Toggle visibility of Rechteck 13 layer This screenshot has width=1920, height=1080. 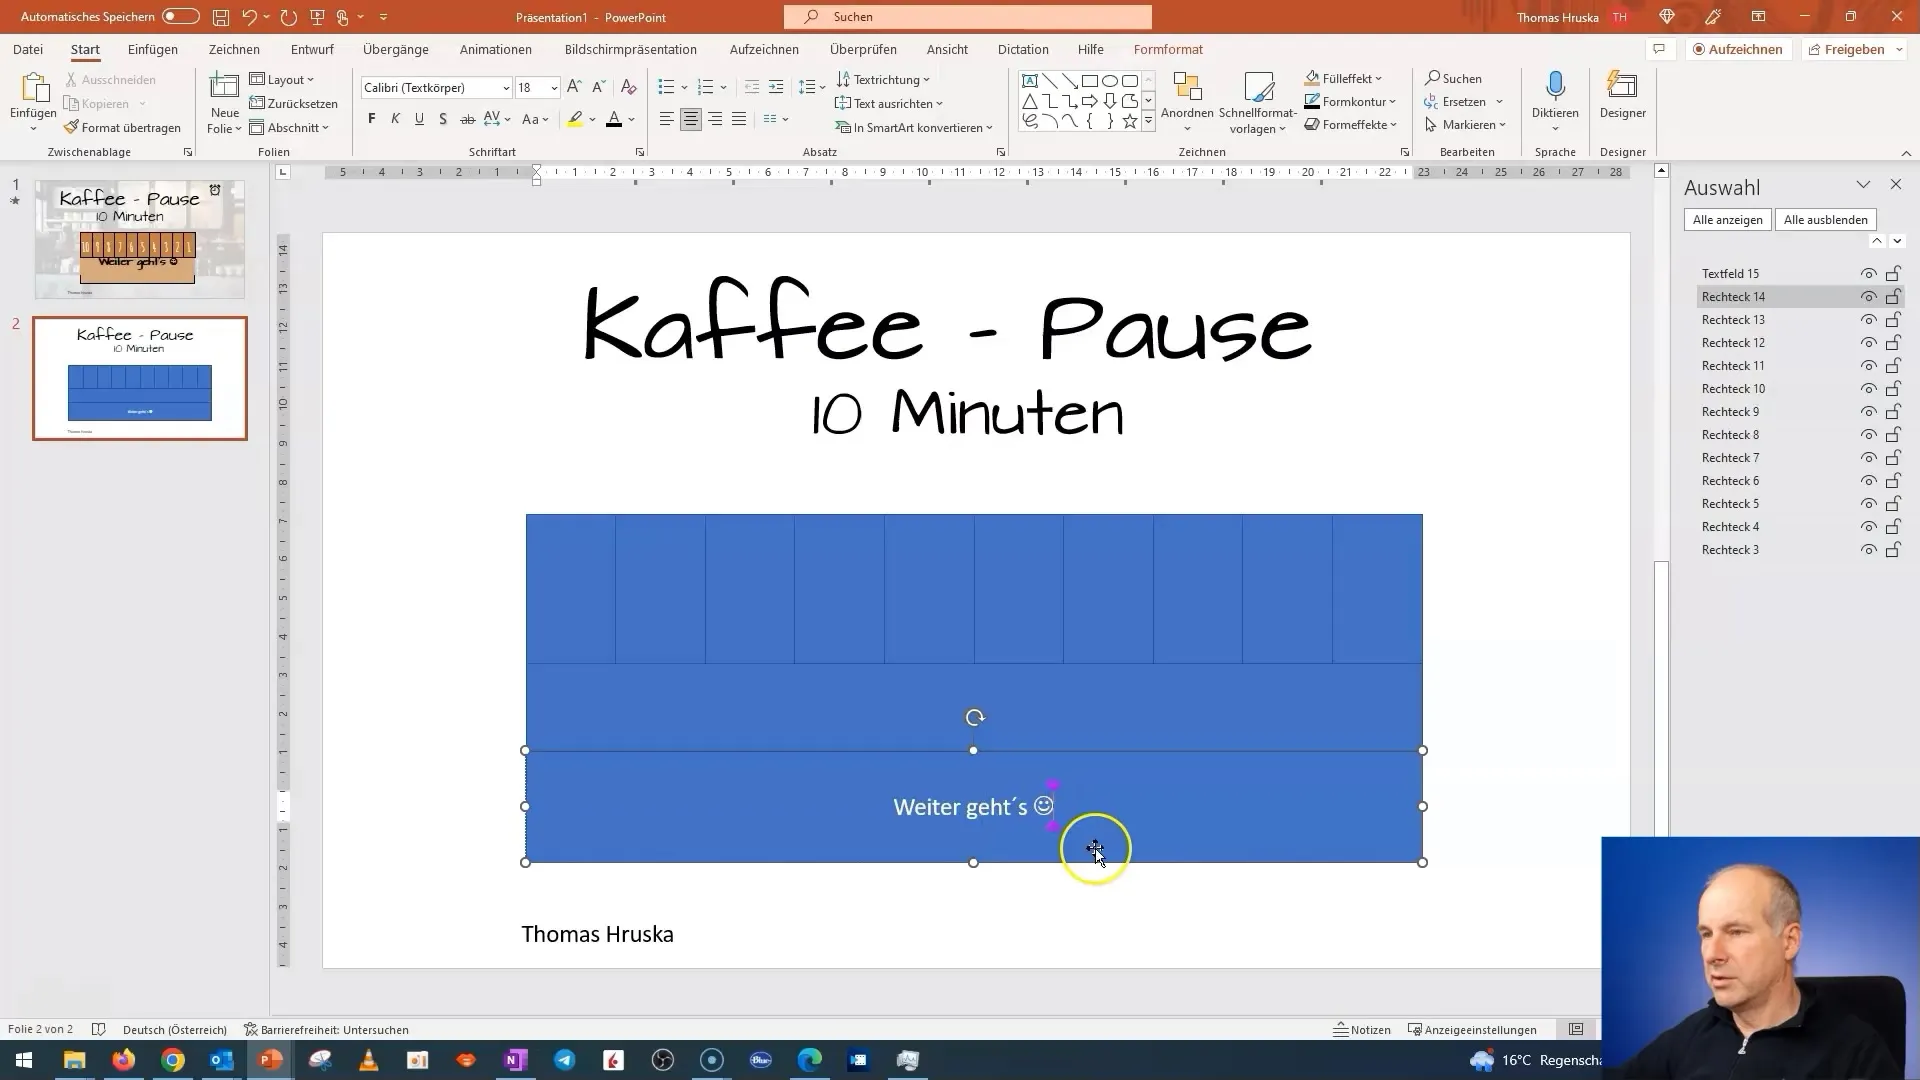click(1869, 319)
